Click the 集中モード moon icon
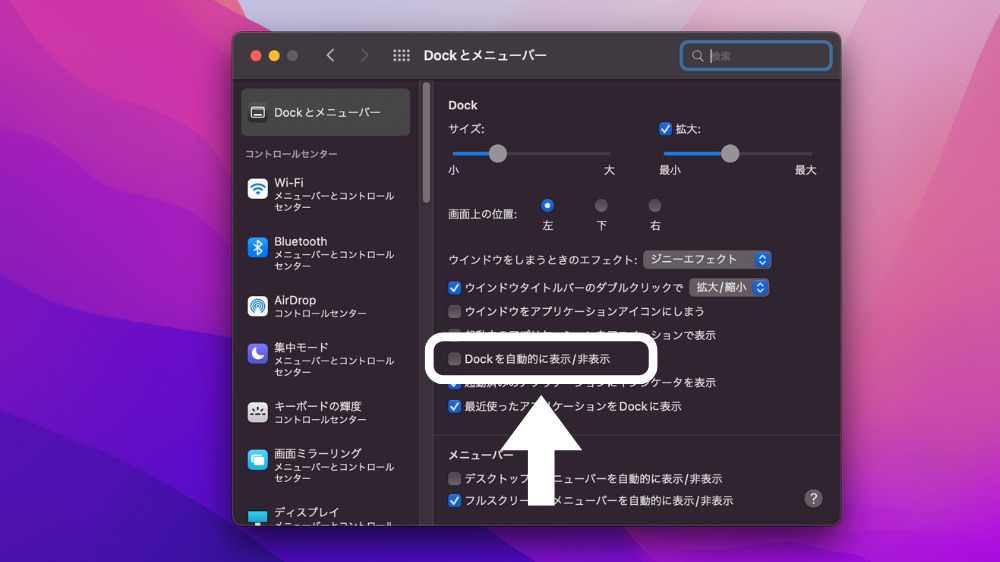This screenshot has height=562, width=1000. 258,353
